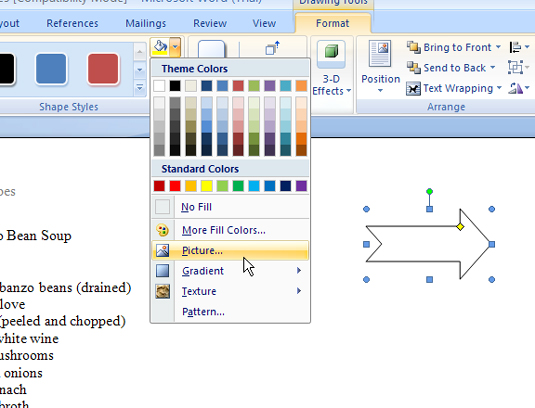This screenshot has width=535, height=408.
Task: Click the Shape Fill paint bucket icon
Action: [x=160, y=47]
